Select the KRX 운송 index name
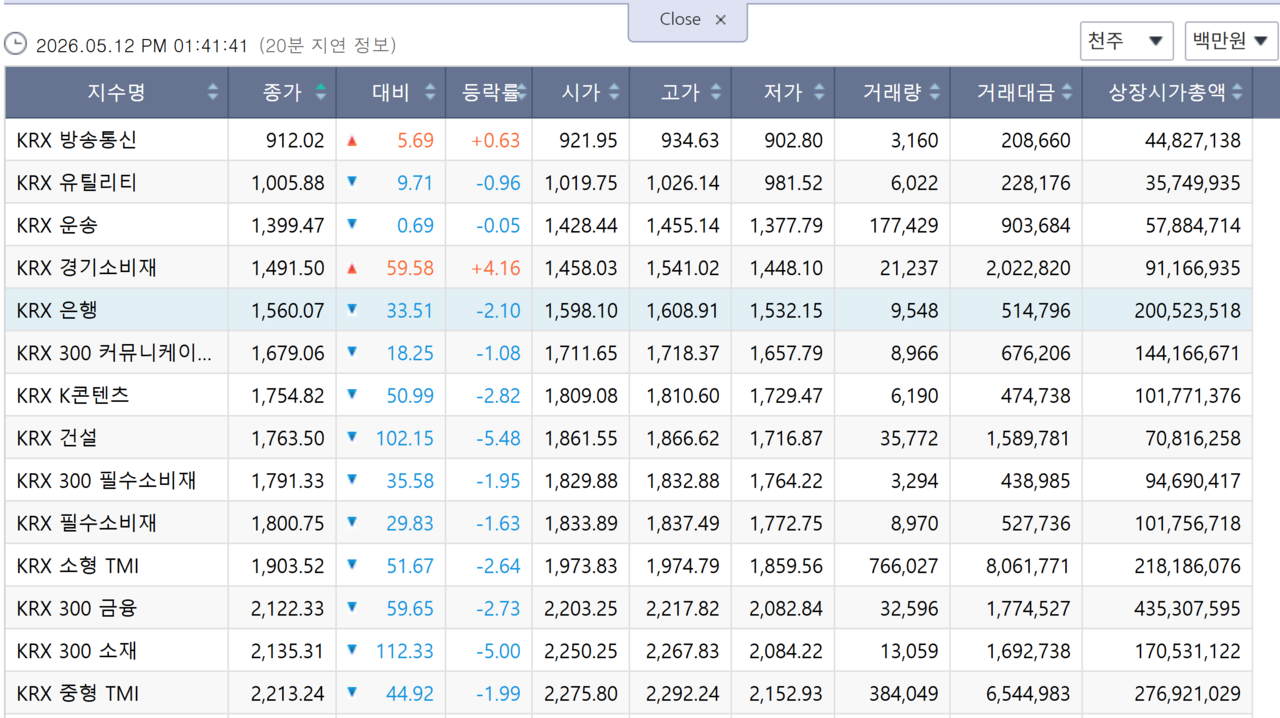The width and height of the screenshot is (1280, 718). point(57,225)
